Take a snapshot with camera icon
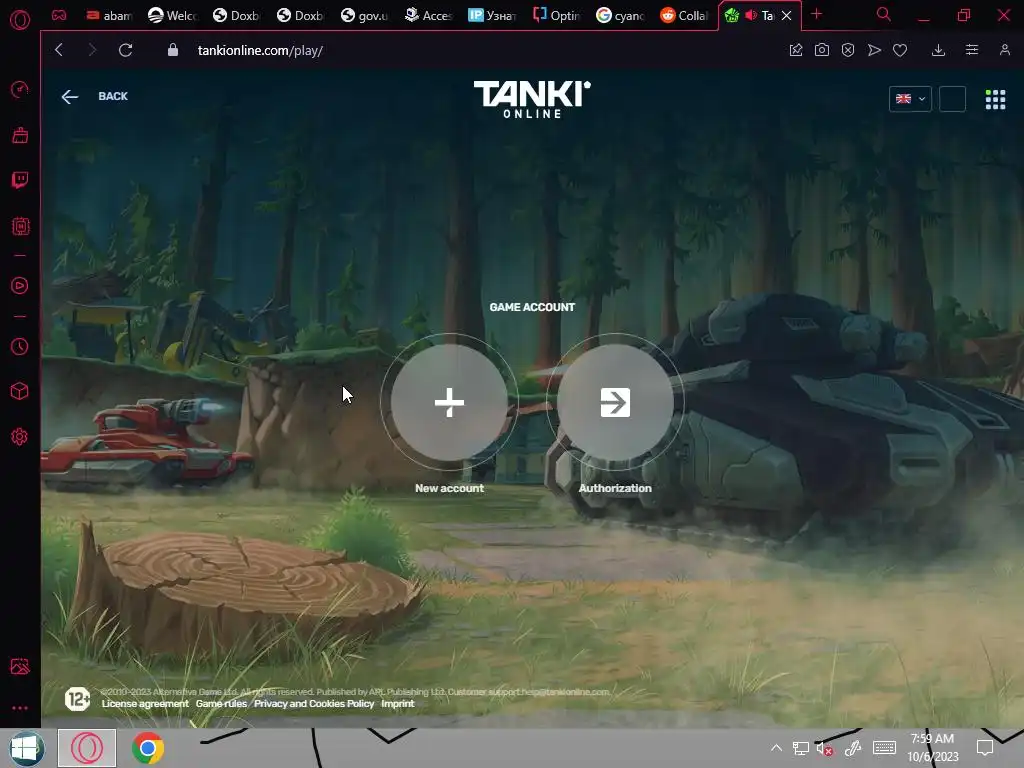 click(x=822, y=50)
